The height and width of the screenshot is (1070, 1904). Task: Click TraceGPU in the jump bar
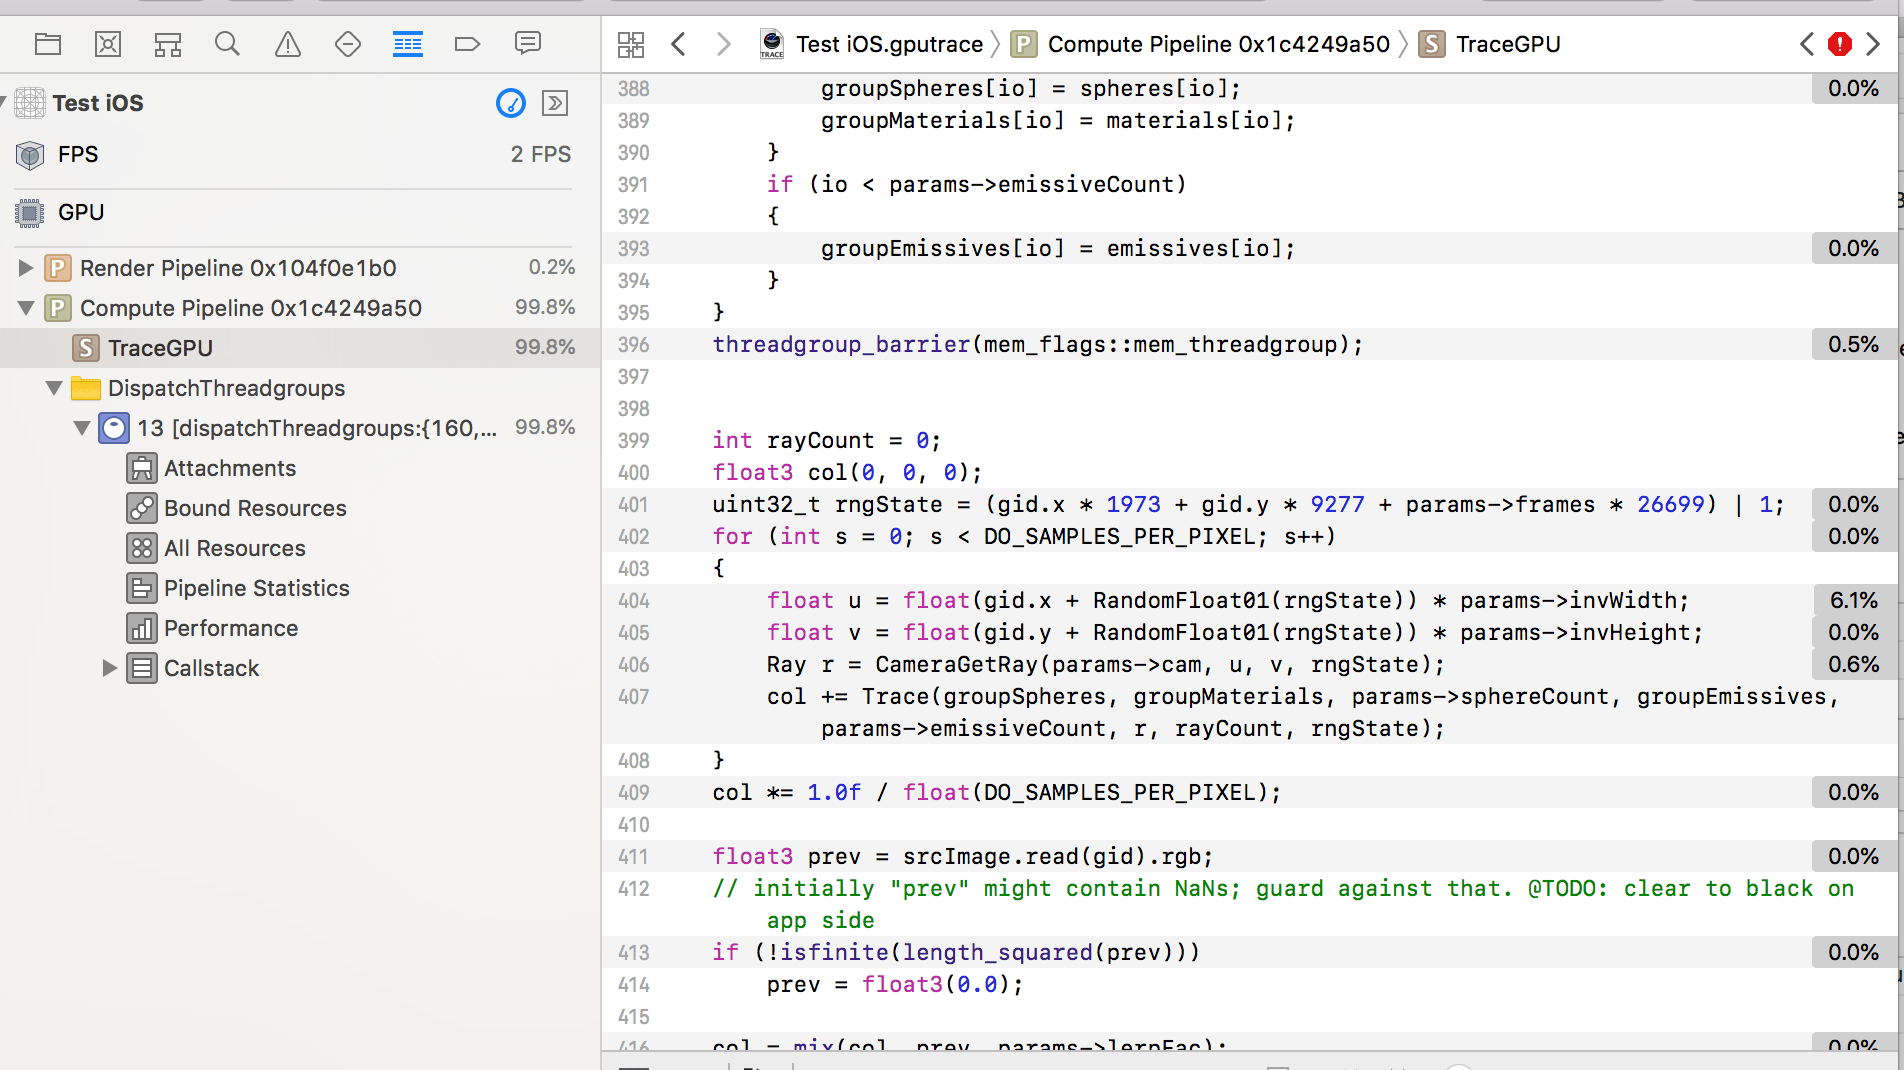click(1490, 44)
